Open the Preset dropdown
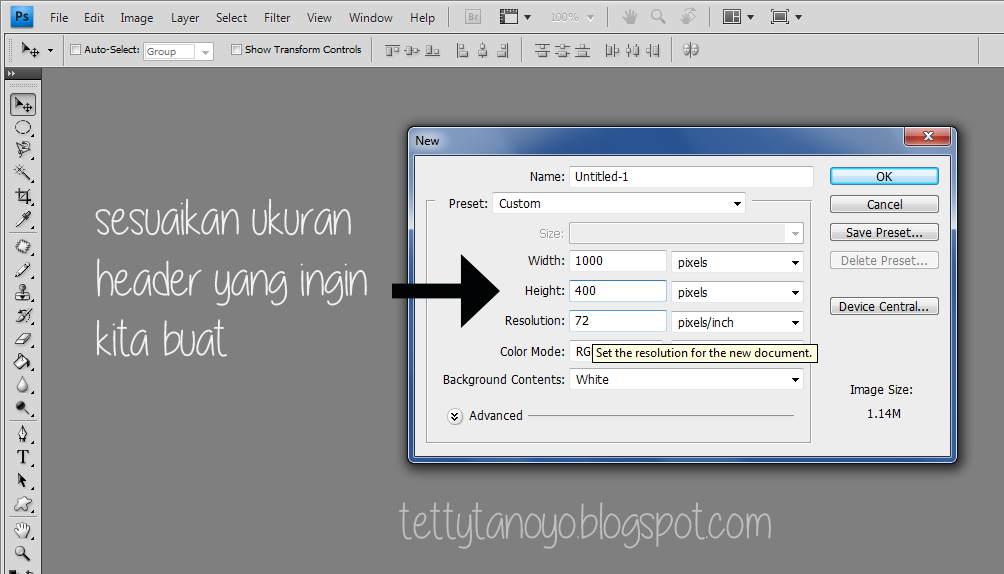Screen dimensions: 1004x574 pyautogui.click(x=619, y=204)
